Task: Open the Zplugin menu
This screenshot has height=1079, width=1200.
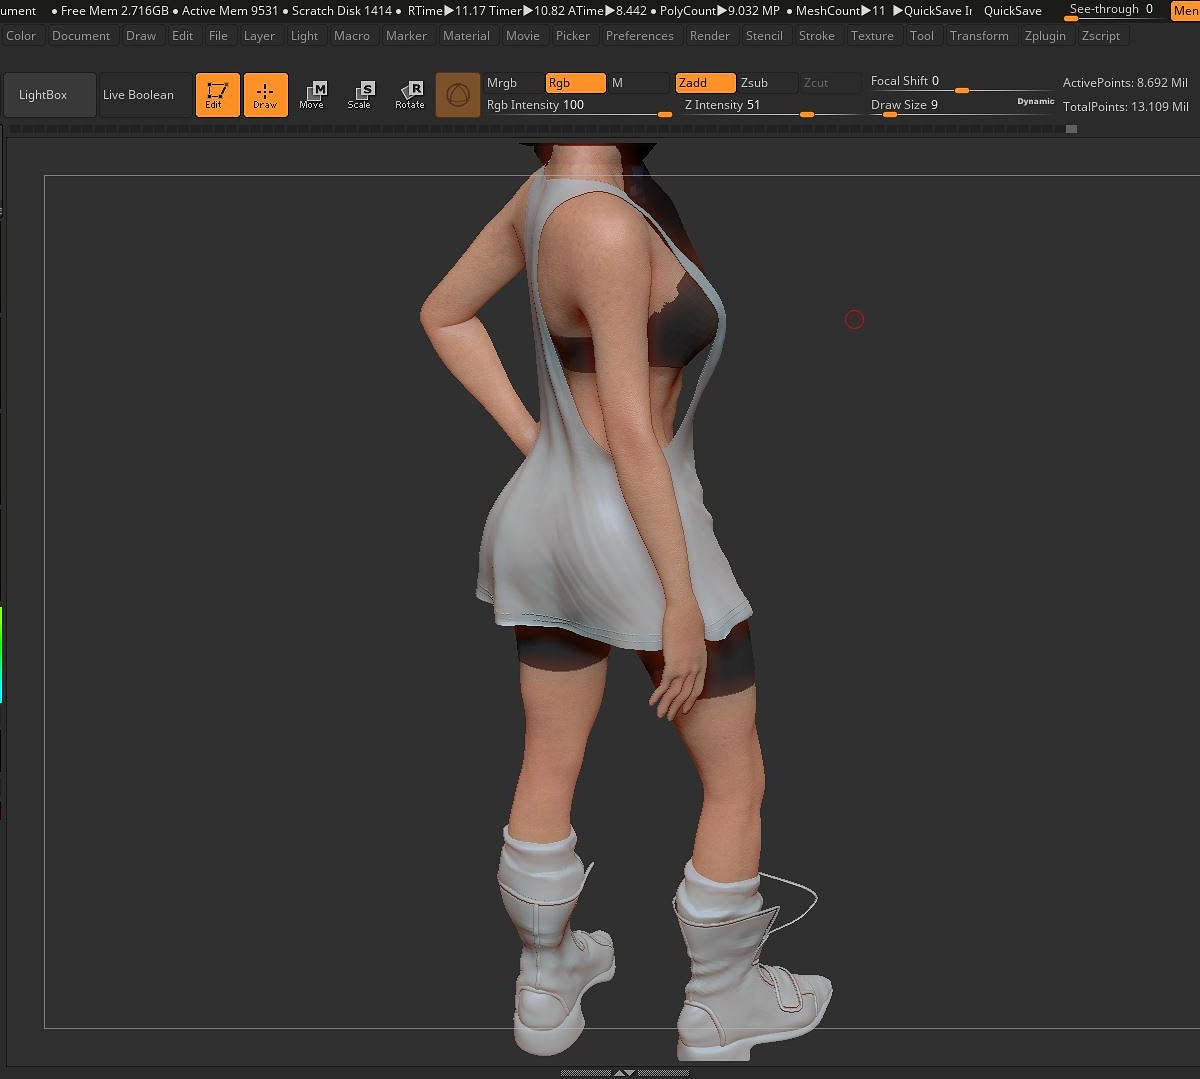Action: tap(1046, 35)
